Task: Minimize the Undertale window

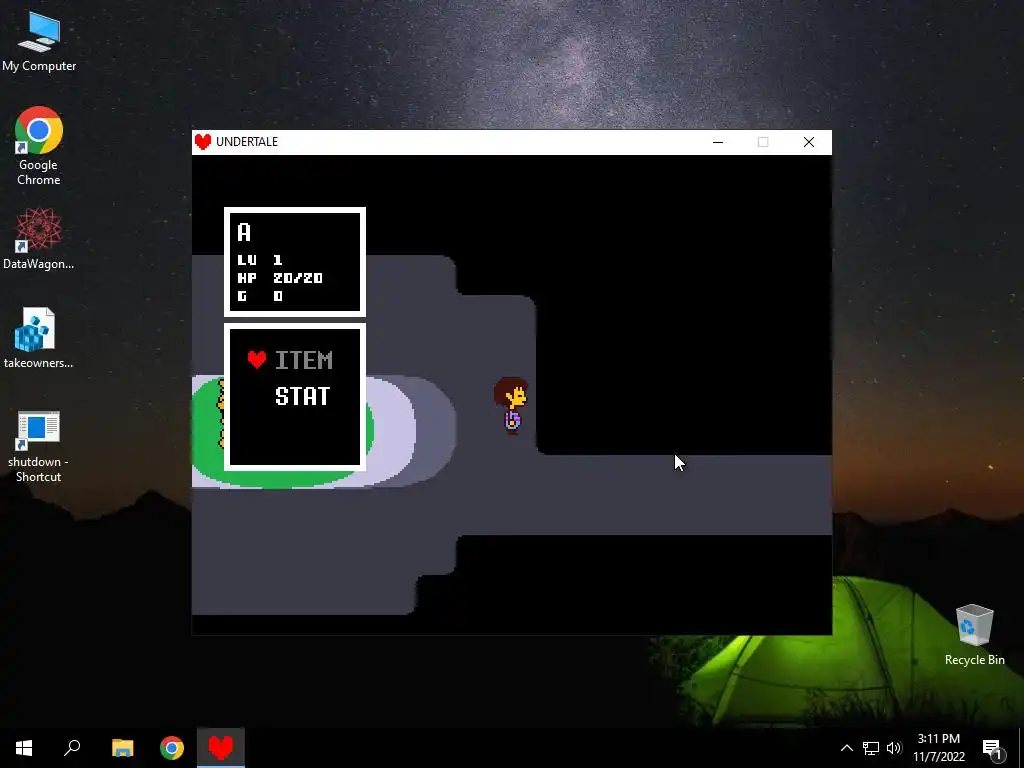Action: click(x=718, y=142)
